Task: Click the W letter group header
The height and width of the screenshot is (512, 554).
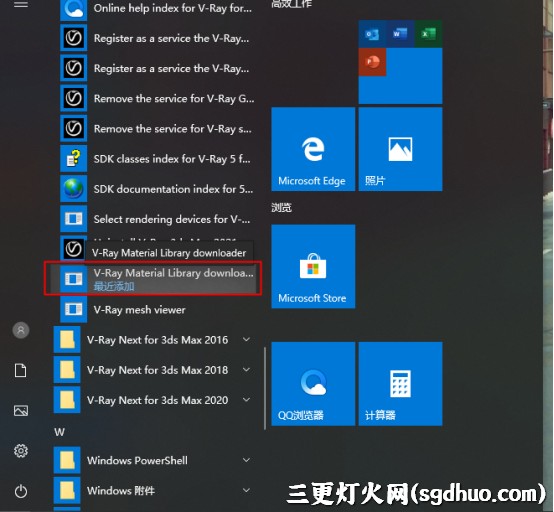Action: pyautogui.click(x=60, y=432)
